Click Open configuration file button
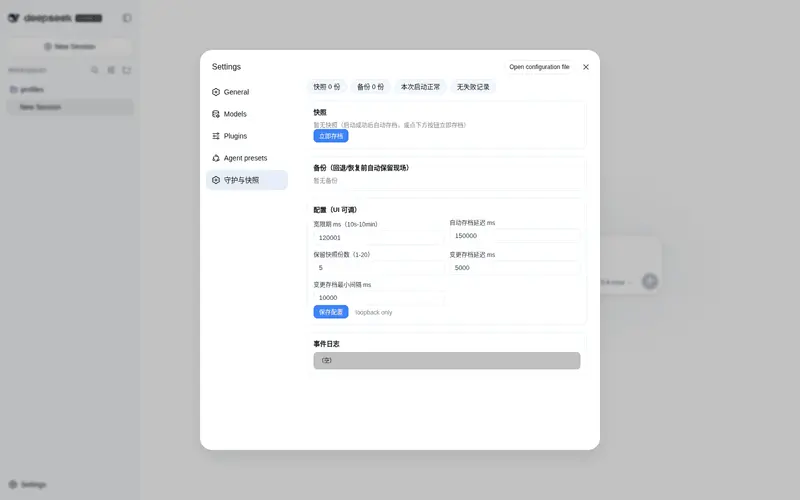Screen dimensions: 800x500 coord(539,67)
